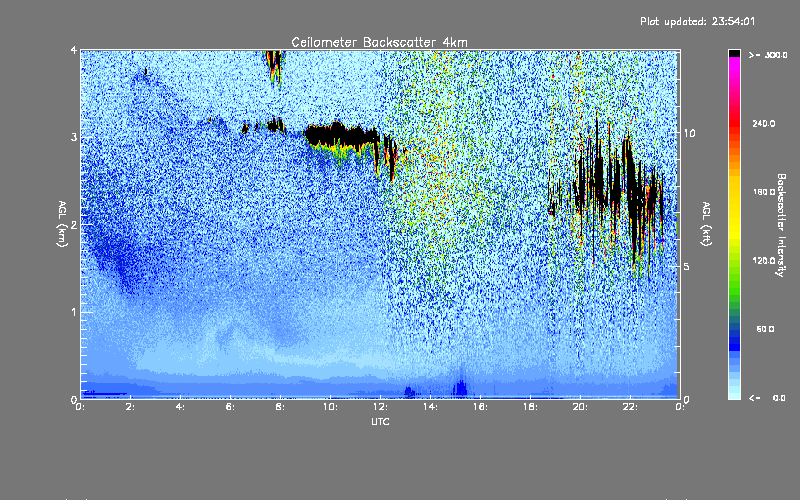Click the "3" tick on km axis

[74, 137]
